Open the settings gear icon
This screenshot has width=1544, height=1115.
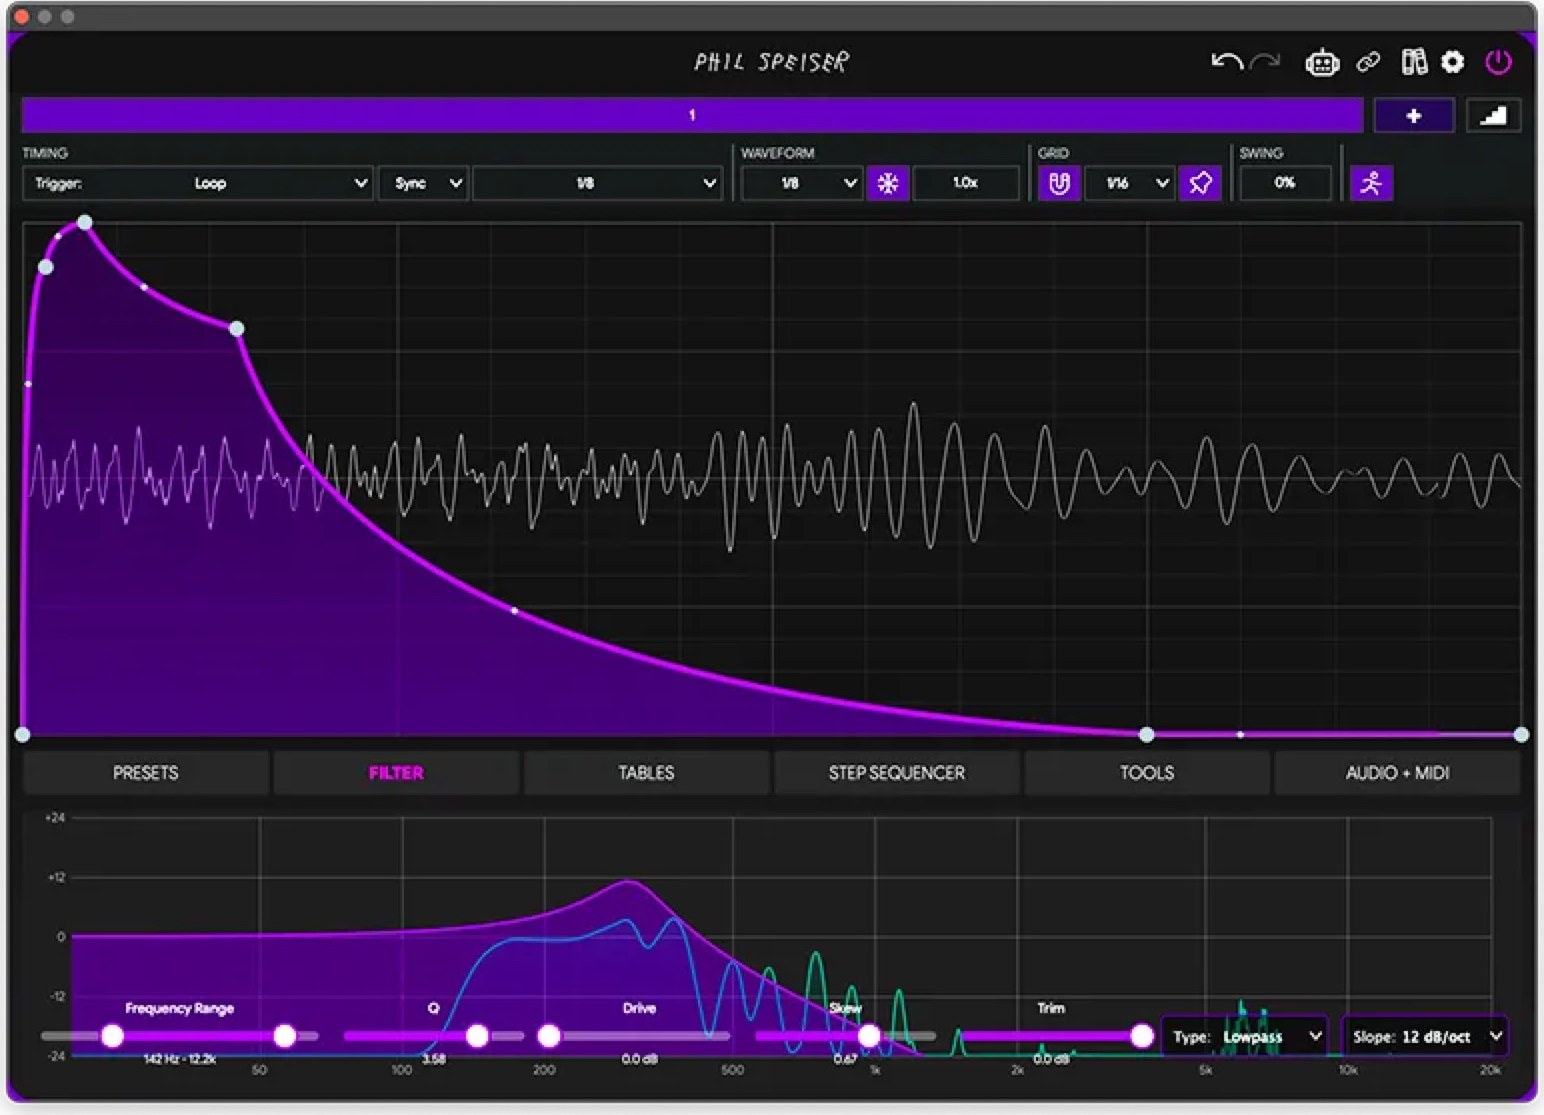pos(1453,62)
